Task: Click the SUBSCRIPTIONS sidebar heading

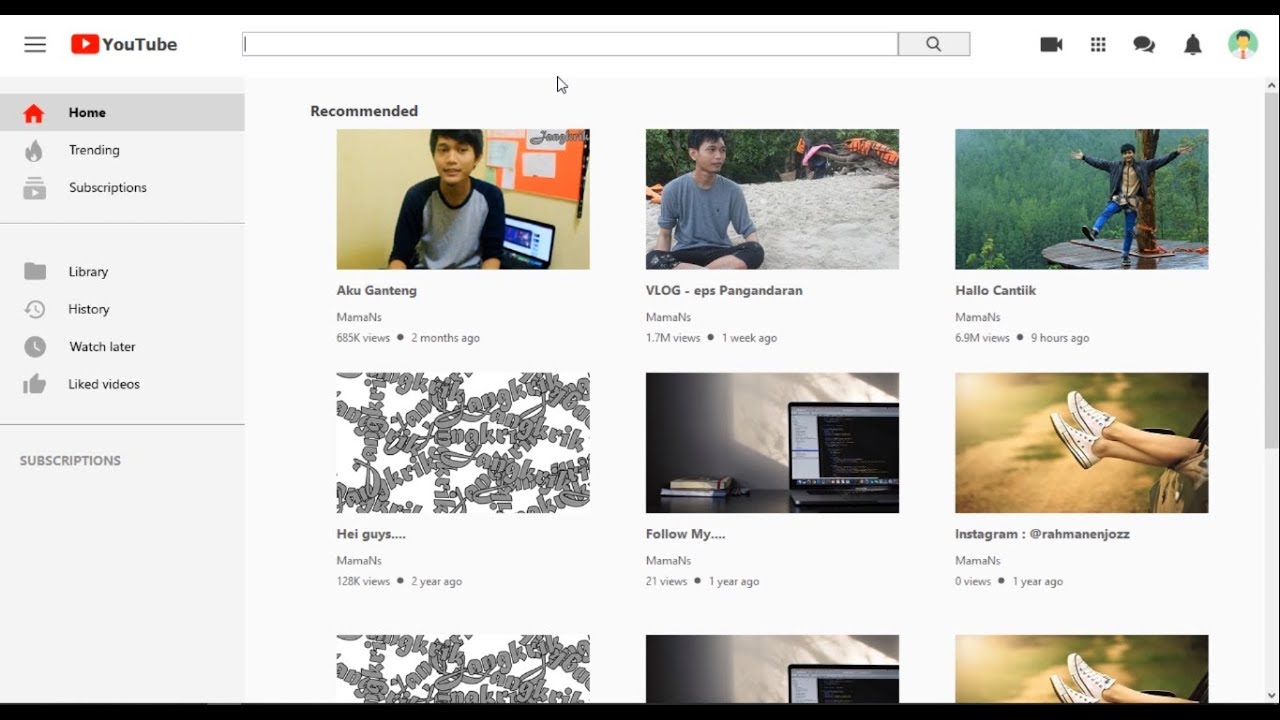Action: coord(70,461)
